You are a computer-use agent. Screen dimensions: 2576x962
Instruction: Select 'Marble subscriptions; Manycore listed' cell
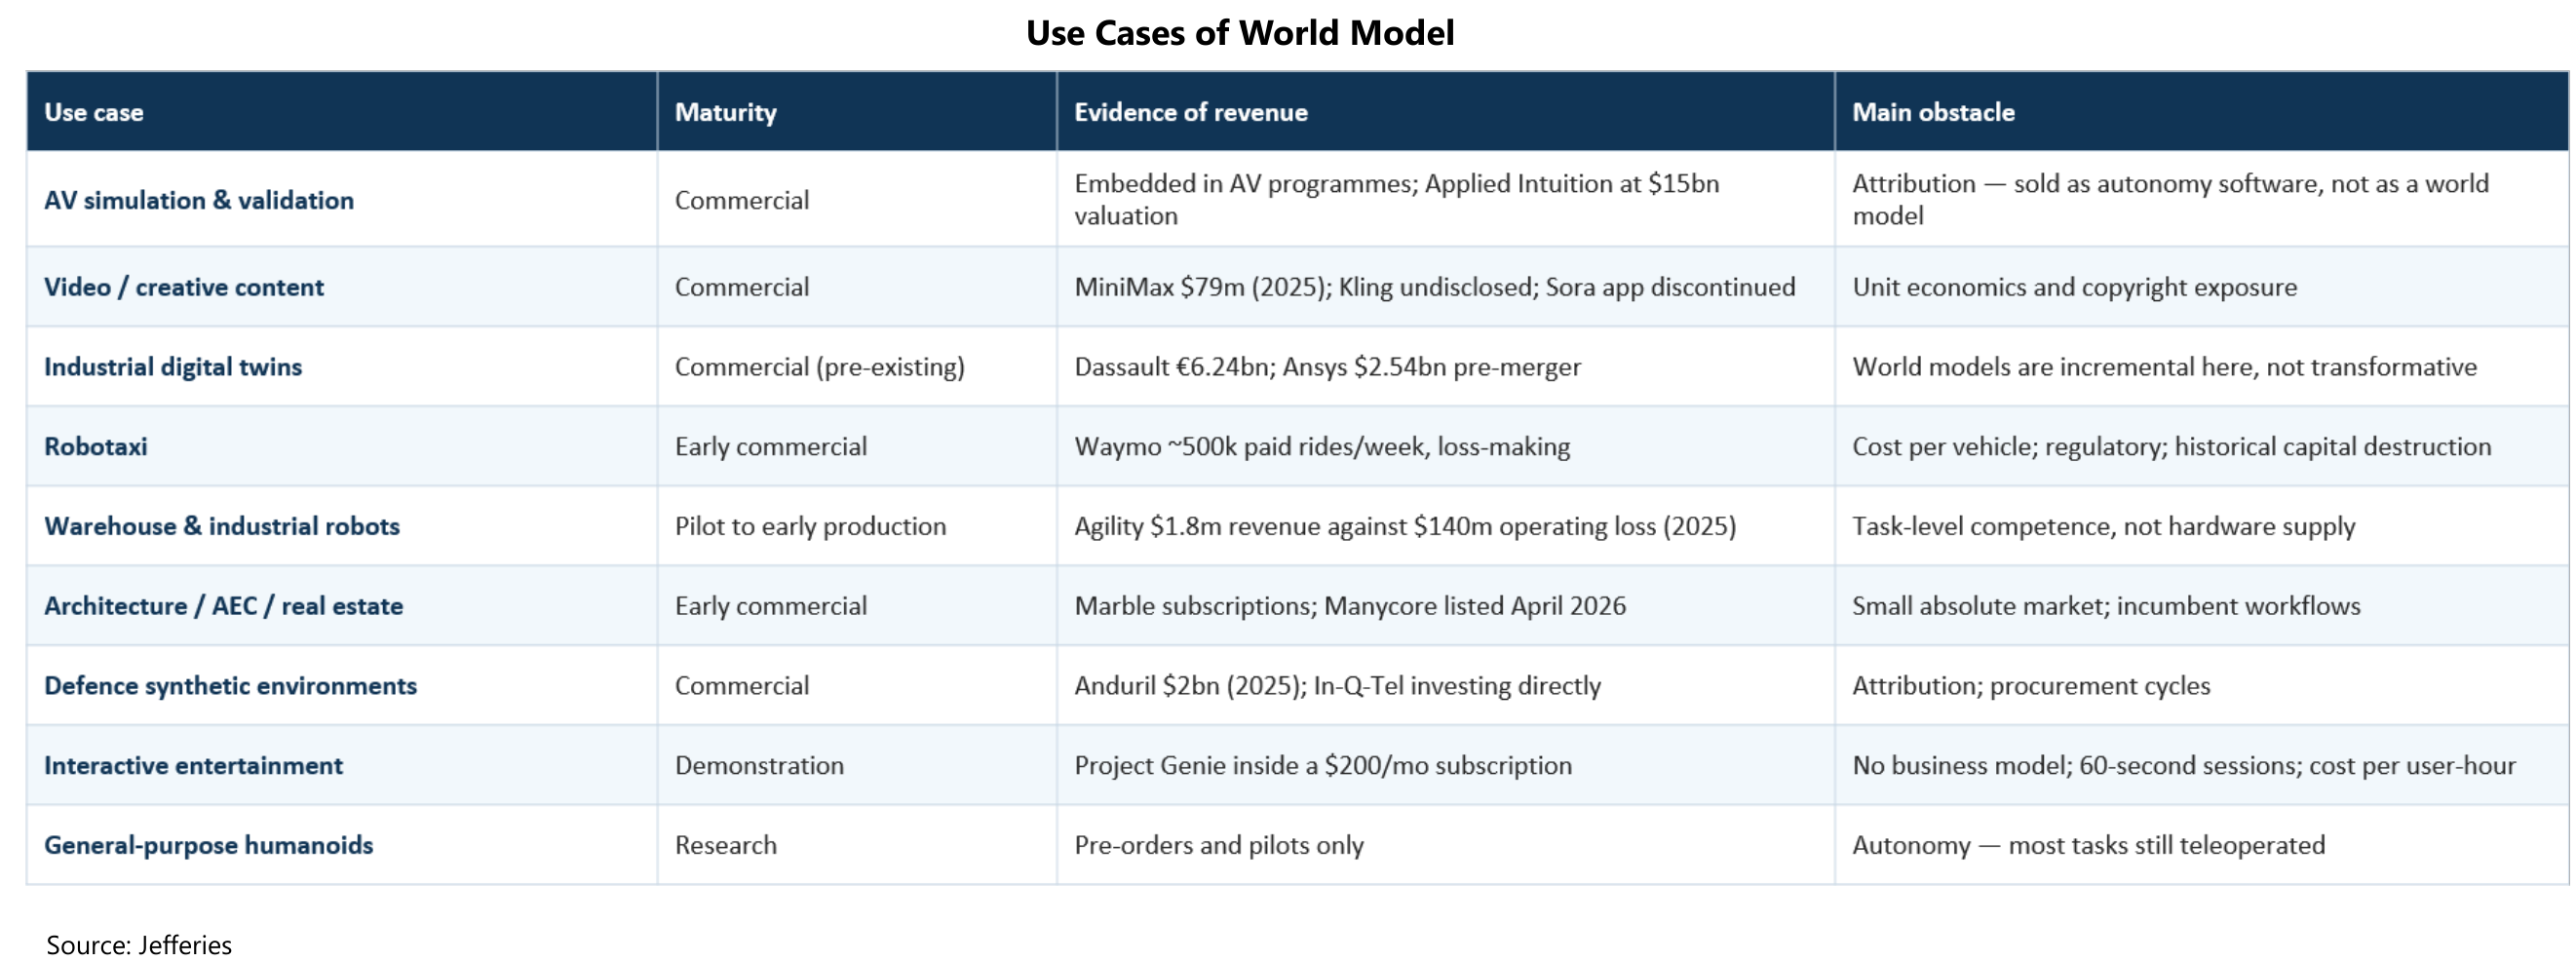(1350, 606)
